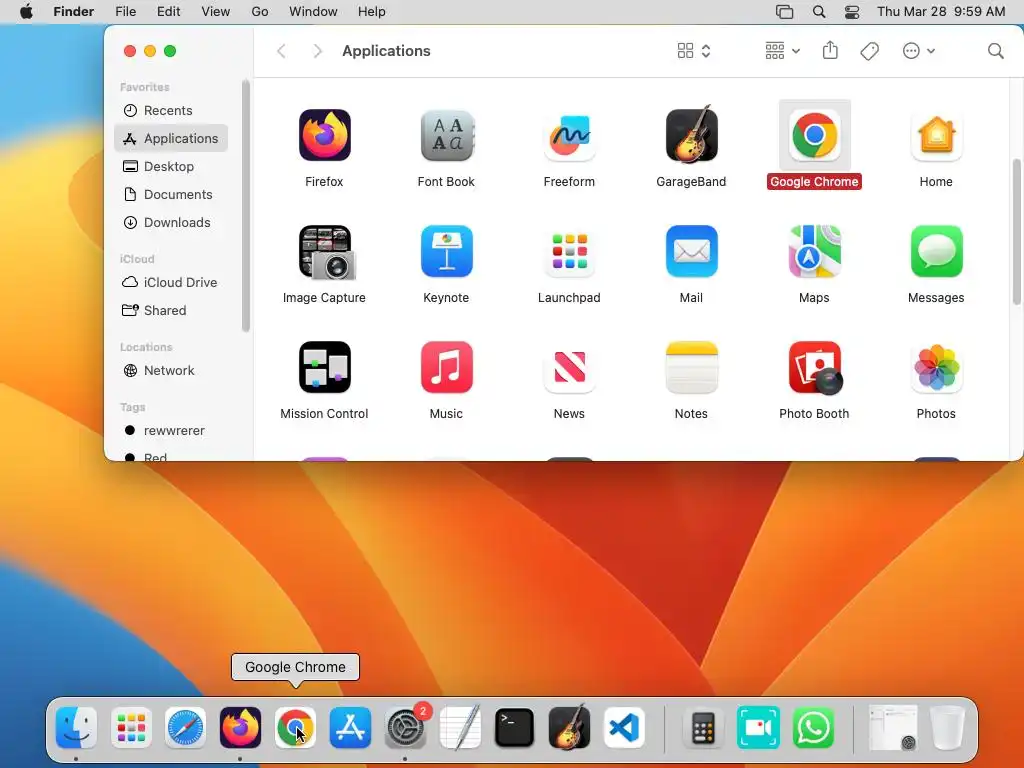Select GarageBand in the Applications folder

[x=692, y=135]
